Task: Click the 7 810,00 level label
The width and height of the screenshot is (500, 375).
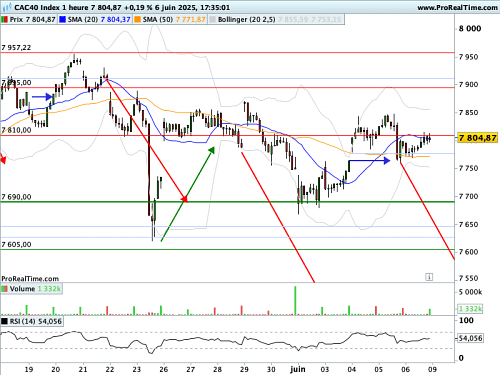Action: tap(16, 130)
